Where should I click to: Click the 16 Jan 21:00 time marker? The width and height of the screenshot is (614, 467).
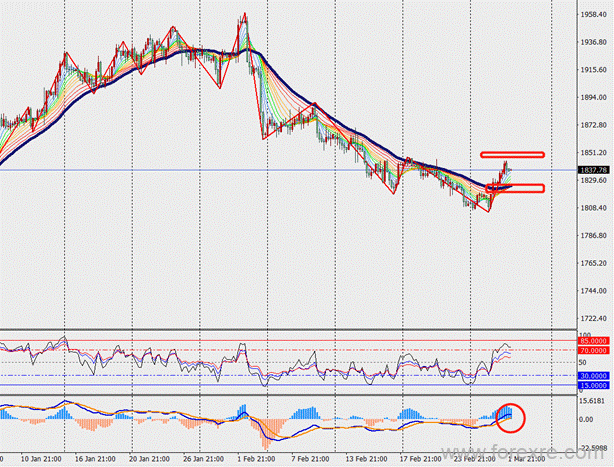95,459
